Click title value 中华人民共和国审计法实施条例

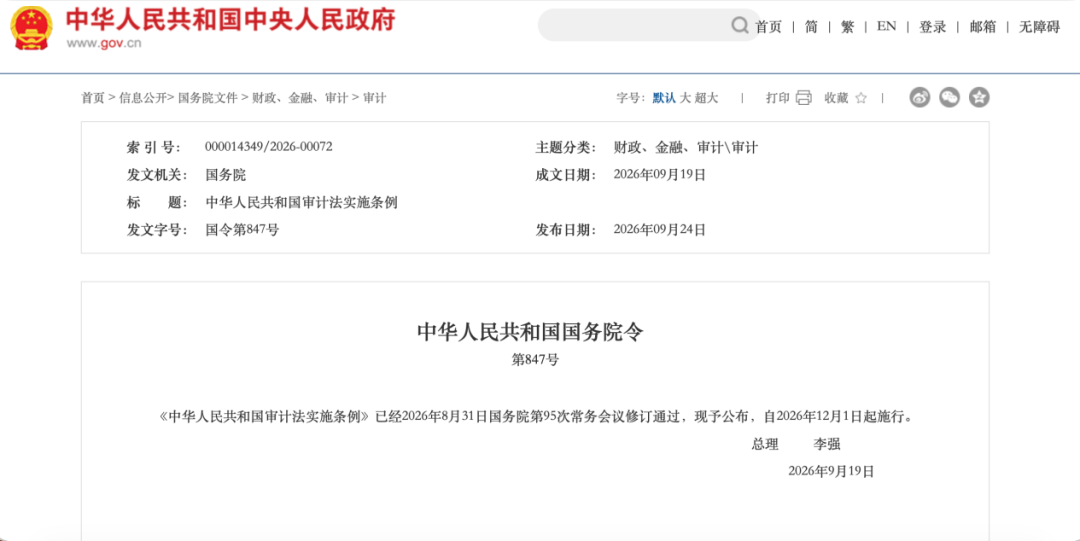point(302,203)
